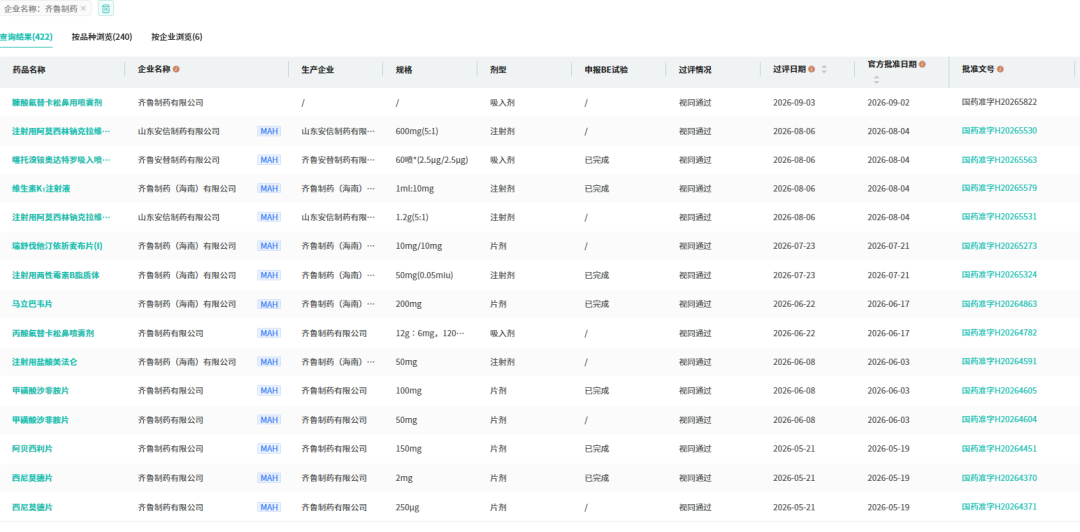Sort the table by 过评日期 arrows

click(x=824, y=70)
